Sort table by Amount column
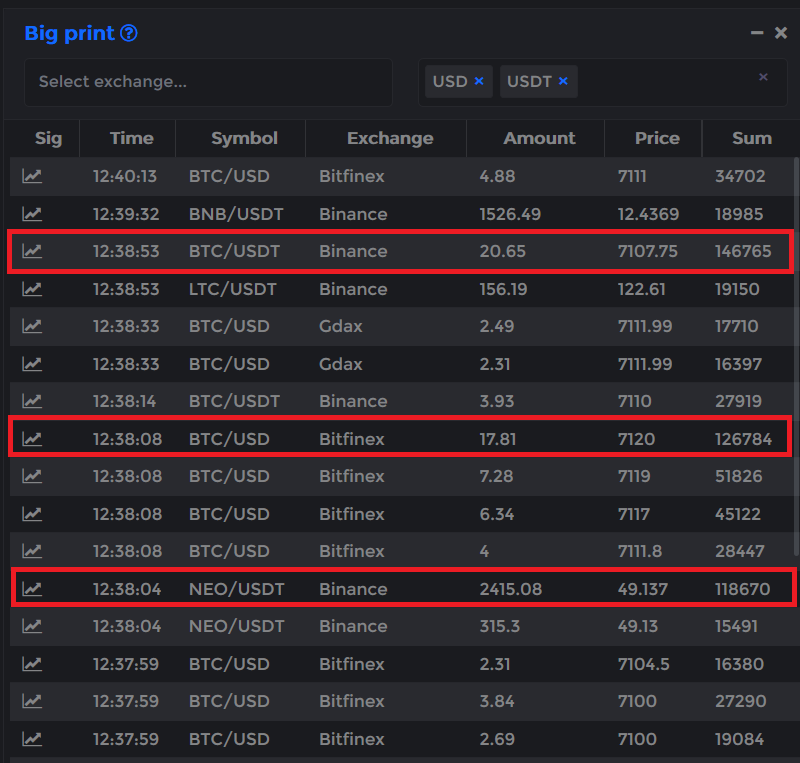Viewport: 800px width, 763px height. (539, 138)
